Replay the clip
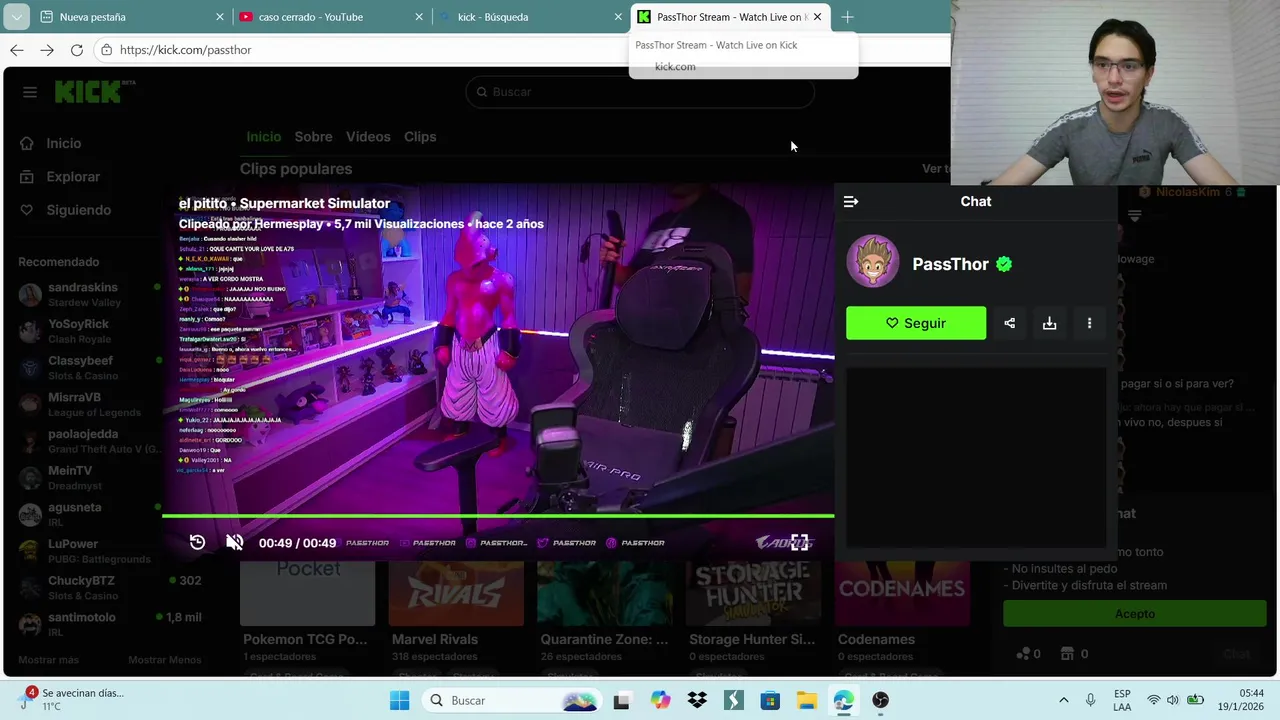 tap(197, 542)
